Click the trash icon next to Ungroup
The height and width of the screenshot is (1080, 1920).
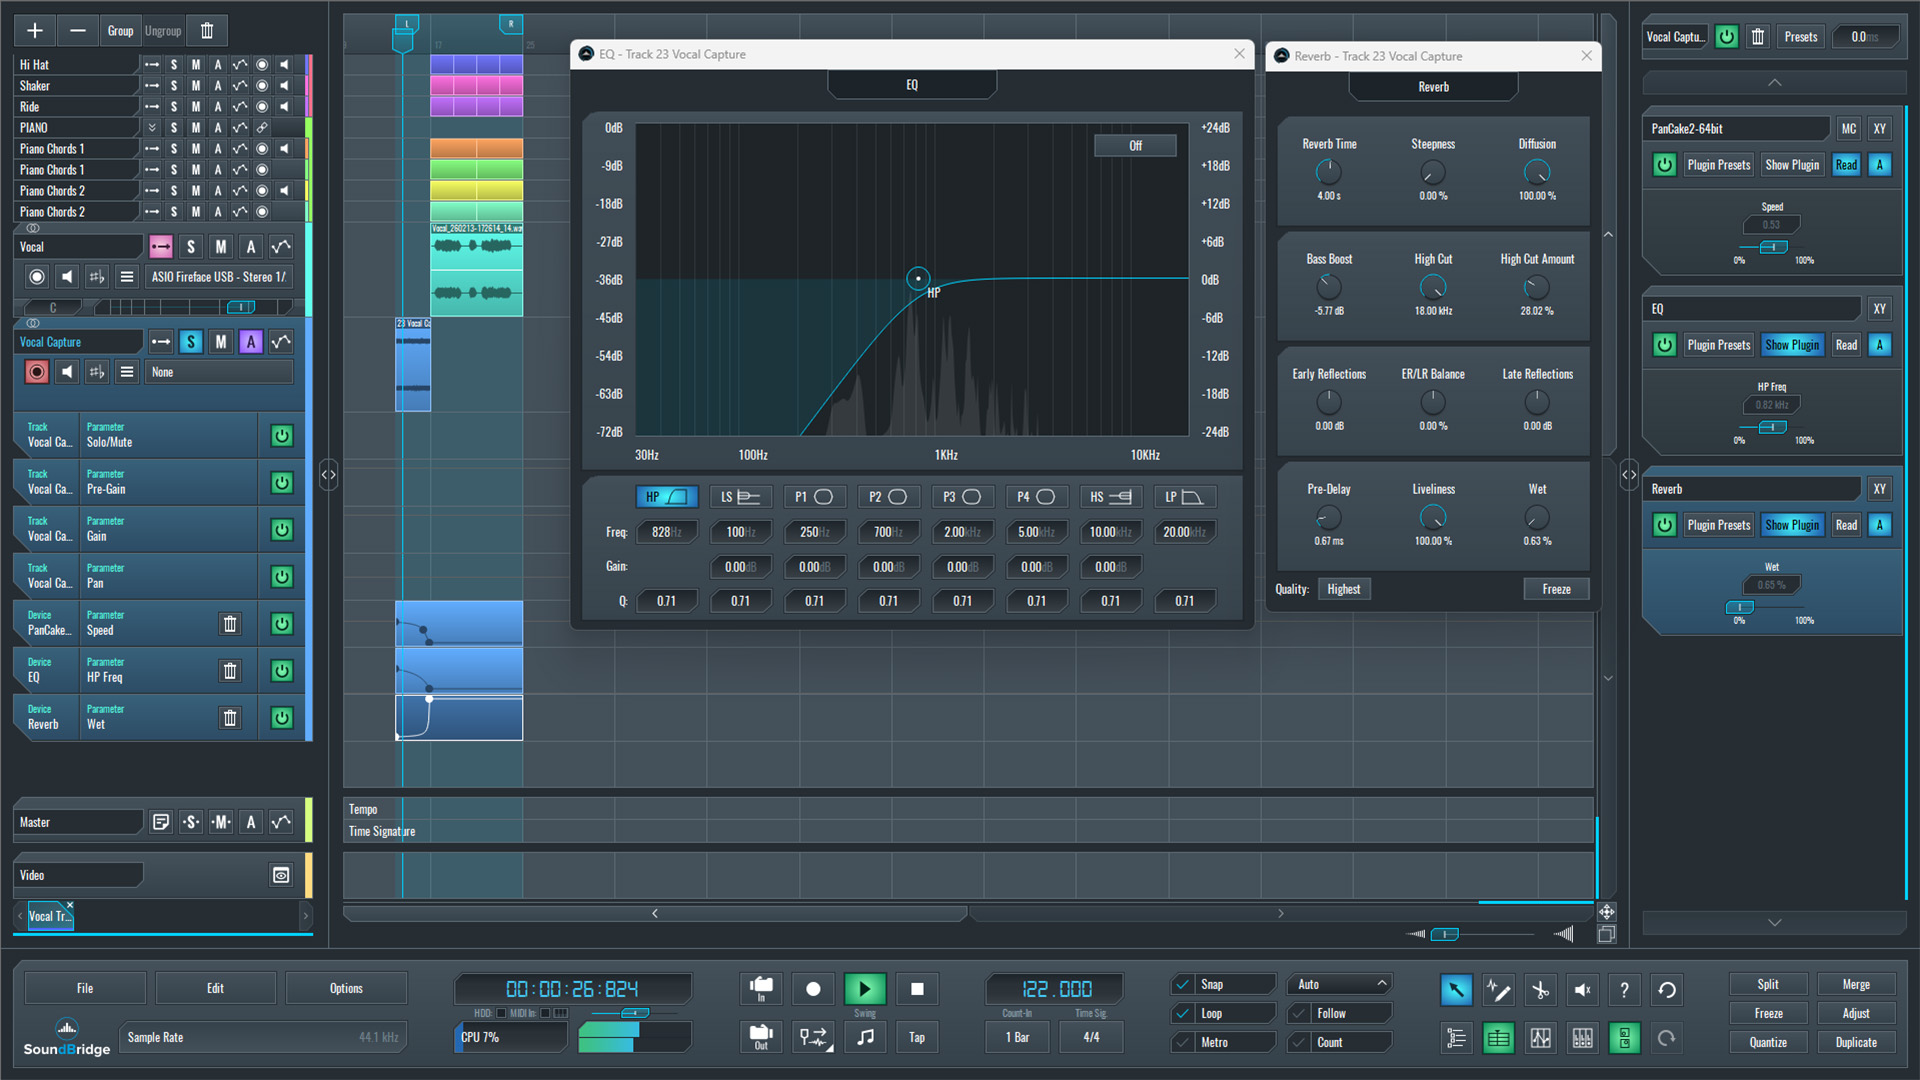pos(207,31)
